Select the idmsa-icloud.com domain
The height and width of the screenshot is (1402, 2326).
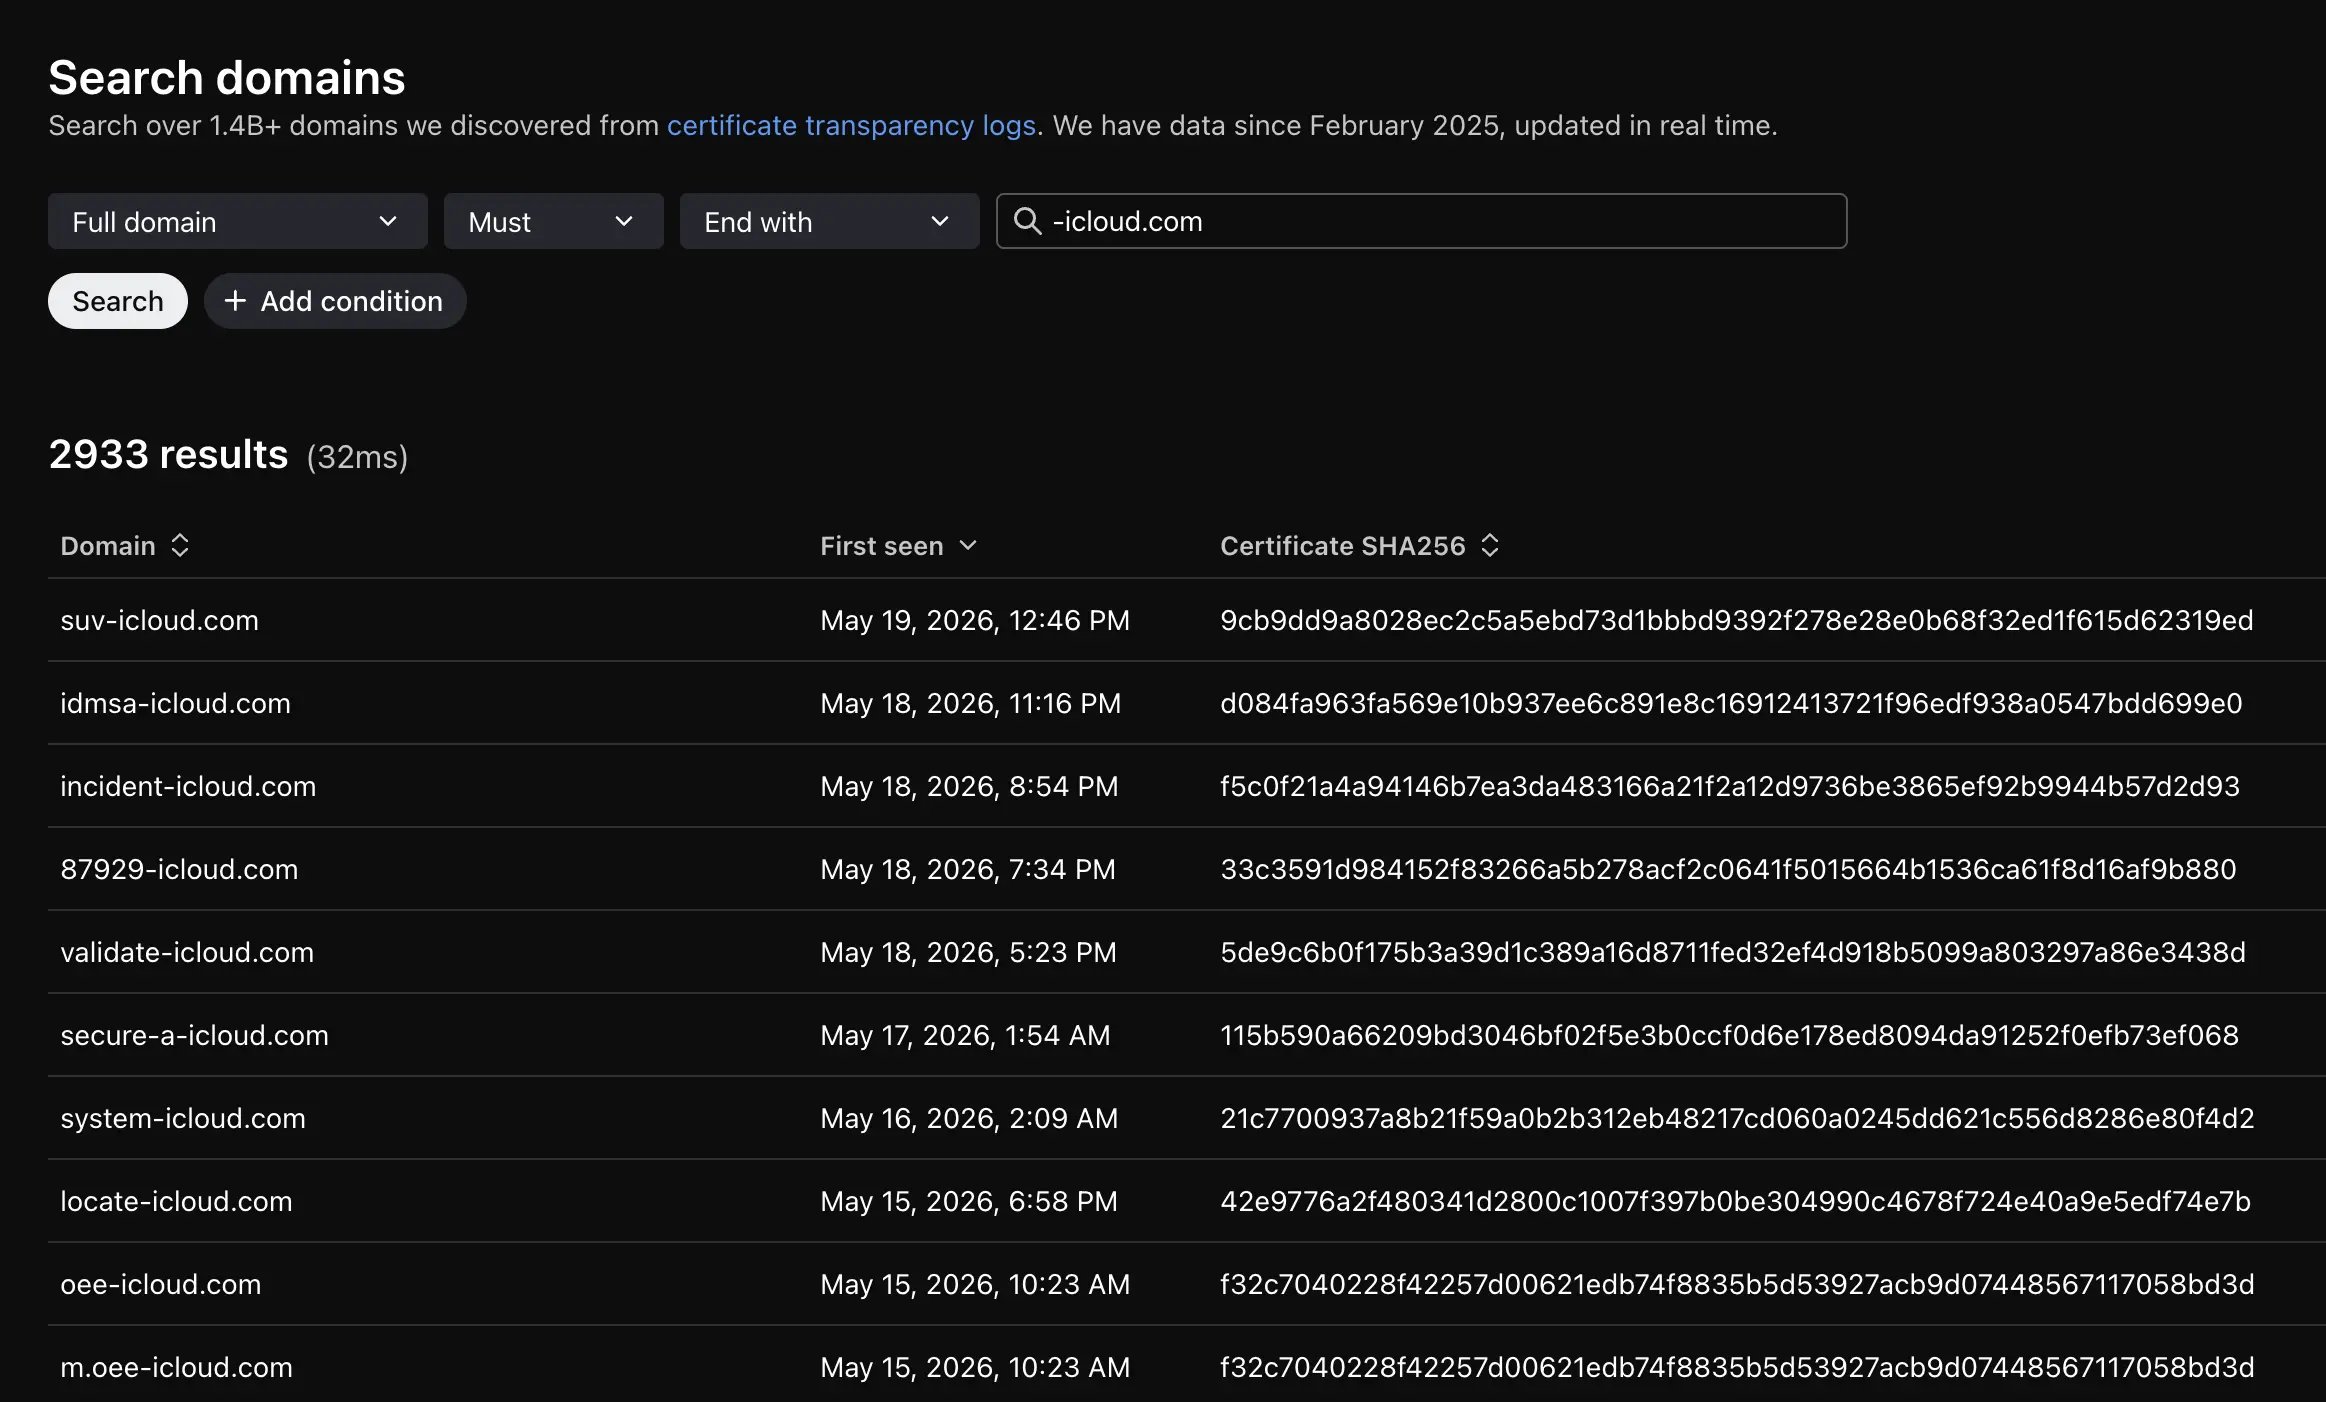point(176,703)
